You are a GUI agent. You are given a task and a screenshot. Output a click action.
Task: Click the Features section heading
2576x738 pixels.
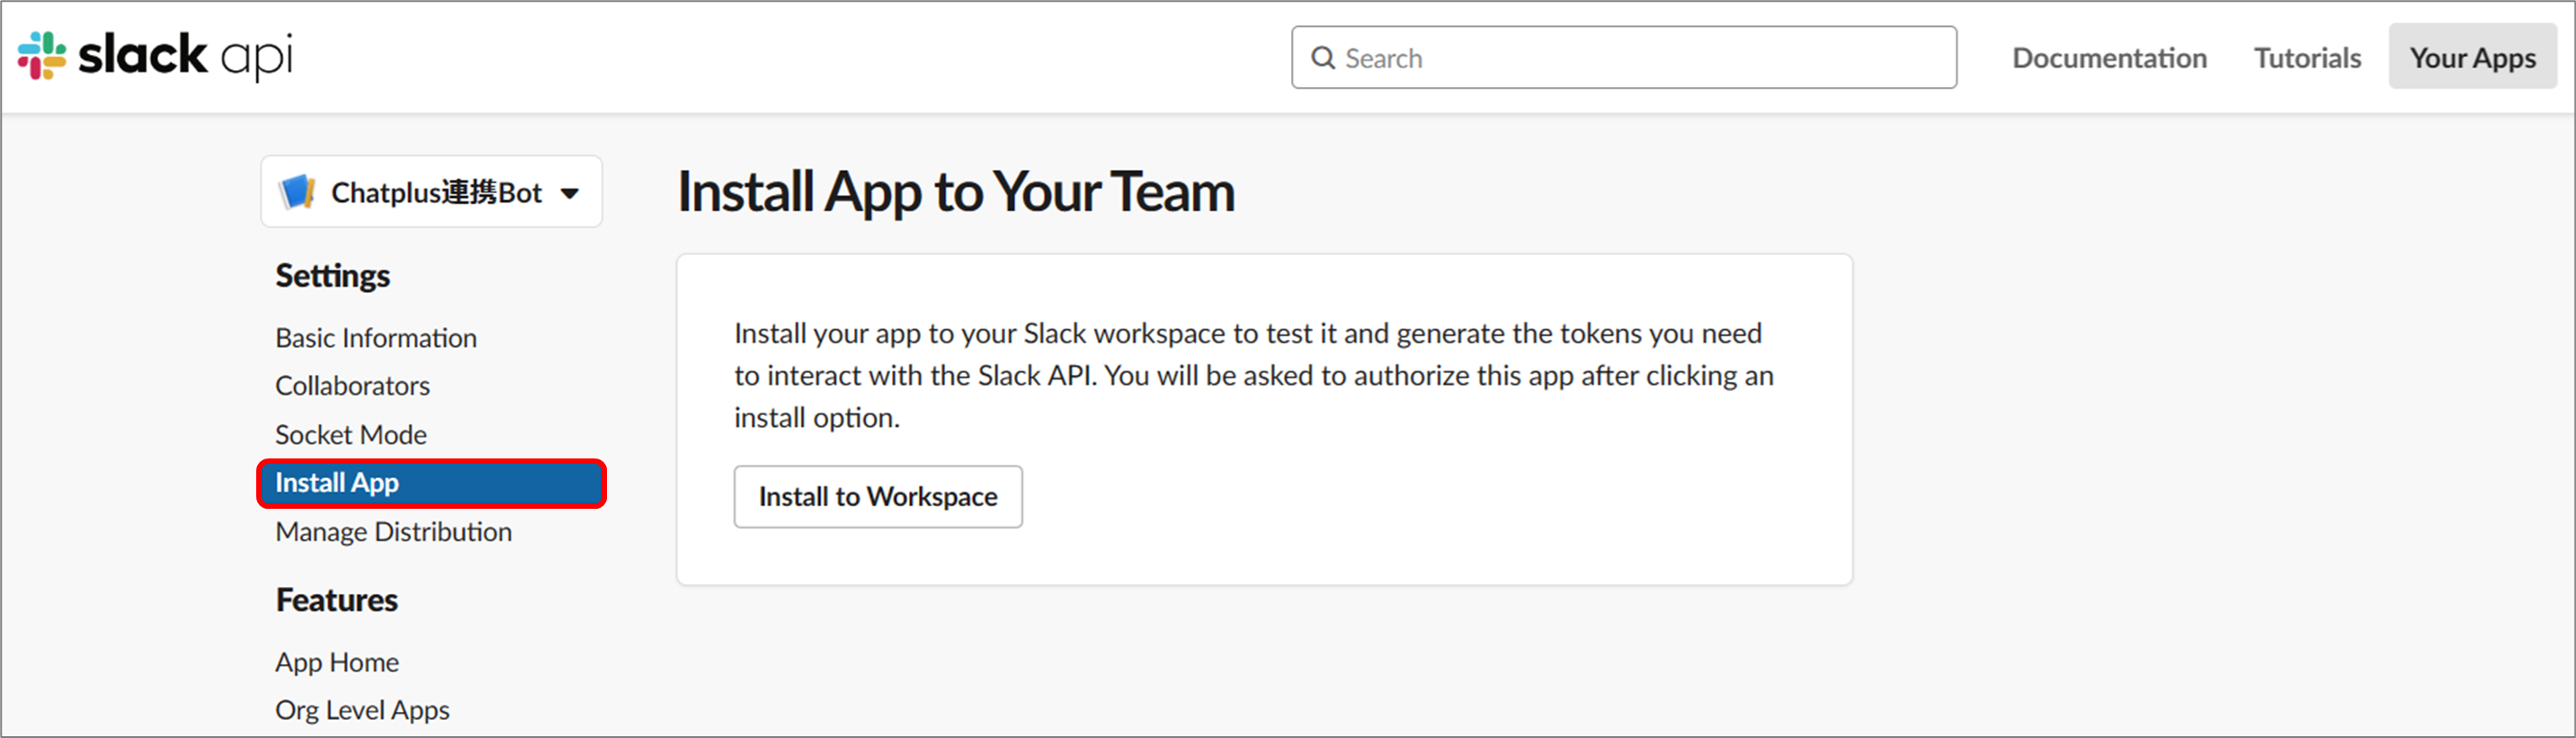337,600
